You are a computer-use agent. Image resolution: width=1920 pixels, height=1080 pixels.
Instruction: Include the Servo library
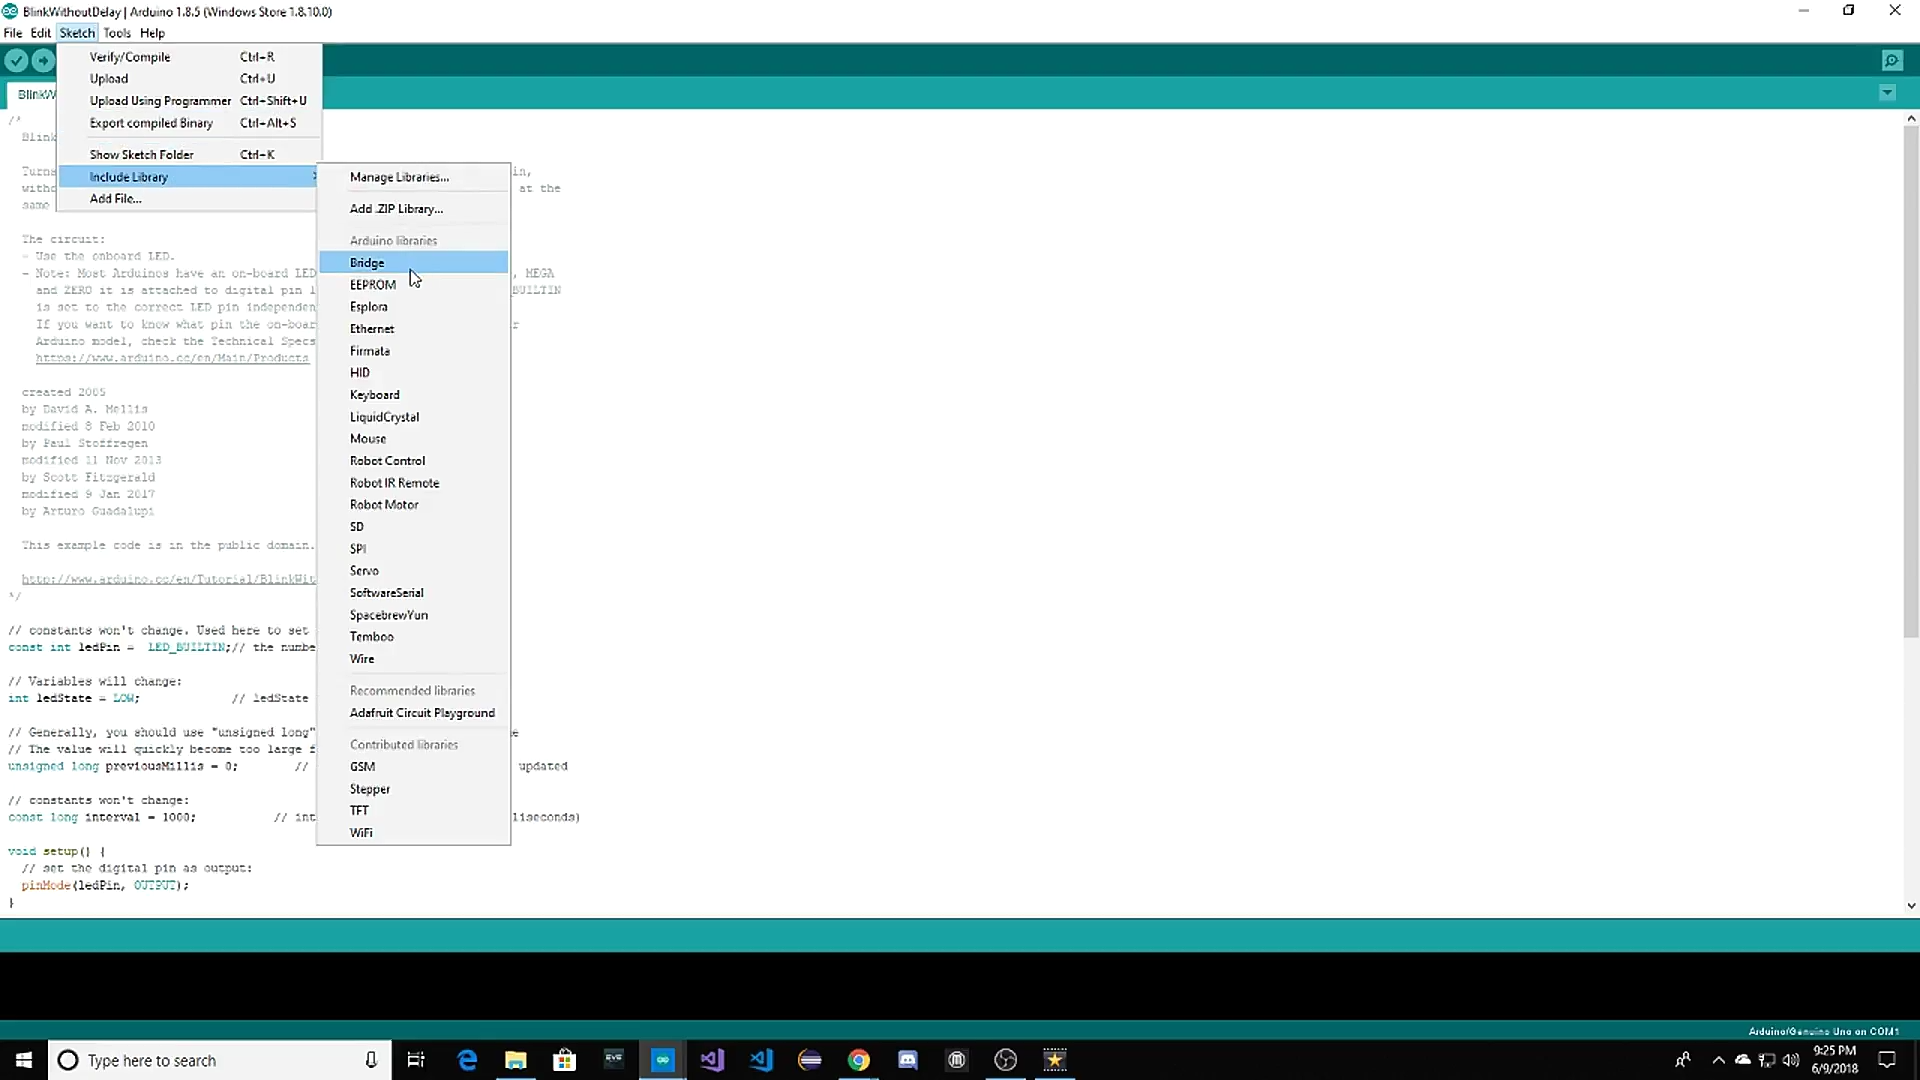tap(364, 571)
